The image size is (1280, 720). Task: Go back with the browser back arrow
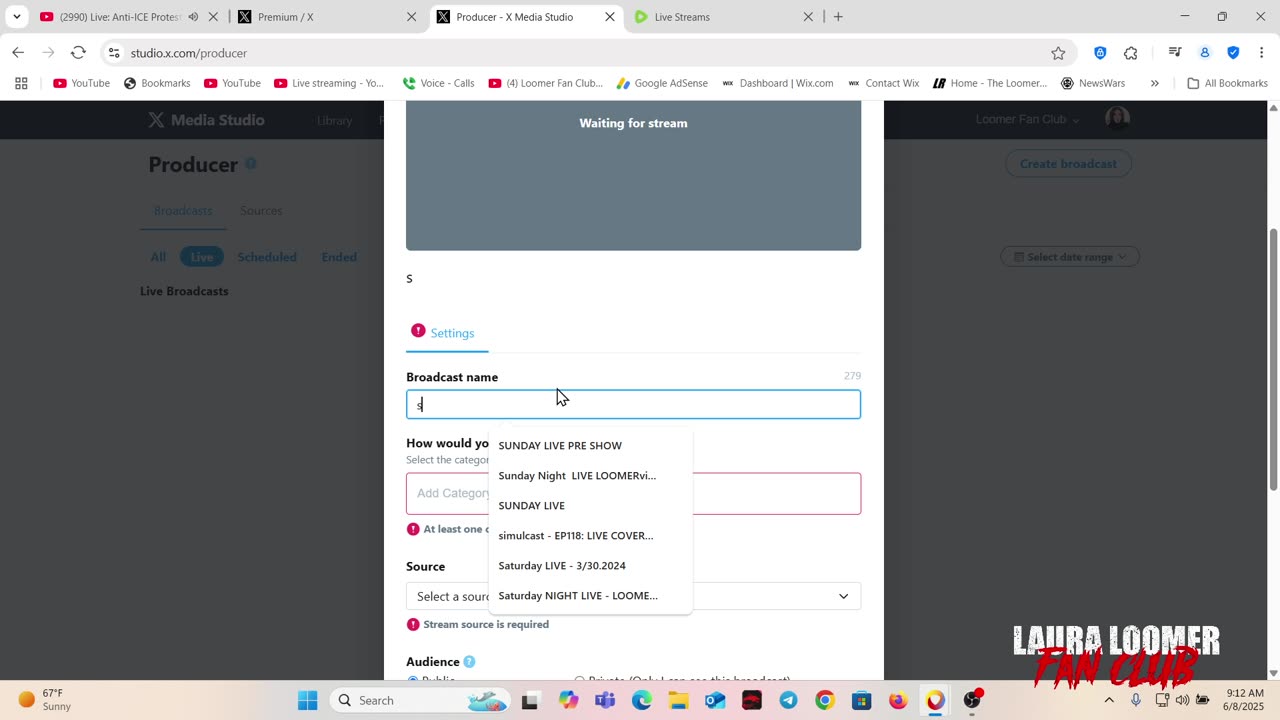(x=18, y=53)
